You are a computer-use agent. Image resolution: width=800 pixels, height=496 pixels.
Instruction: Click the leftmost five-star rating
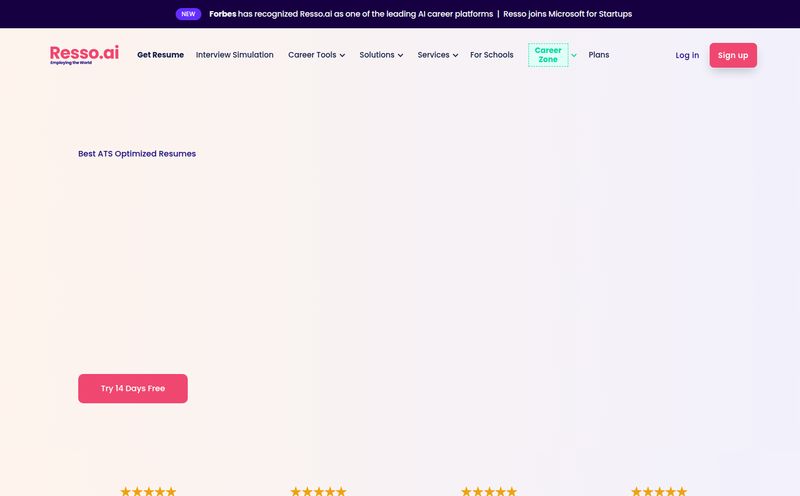coord(148,491)
